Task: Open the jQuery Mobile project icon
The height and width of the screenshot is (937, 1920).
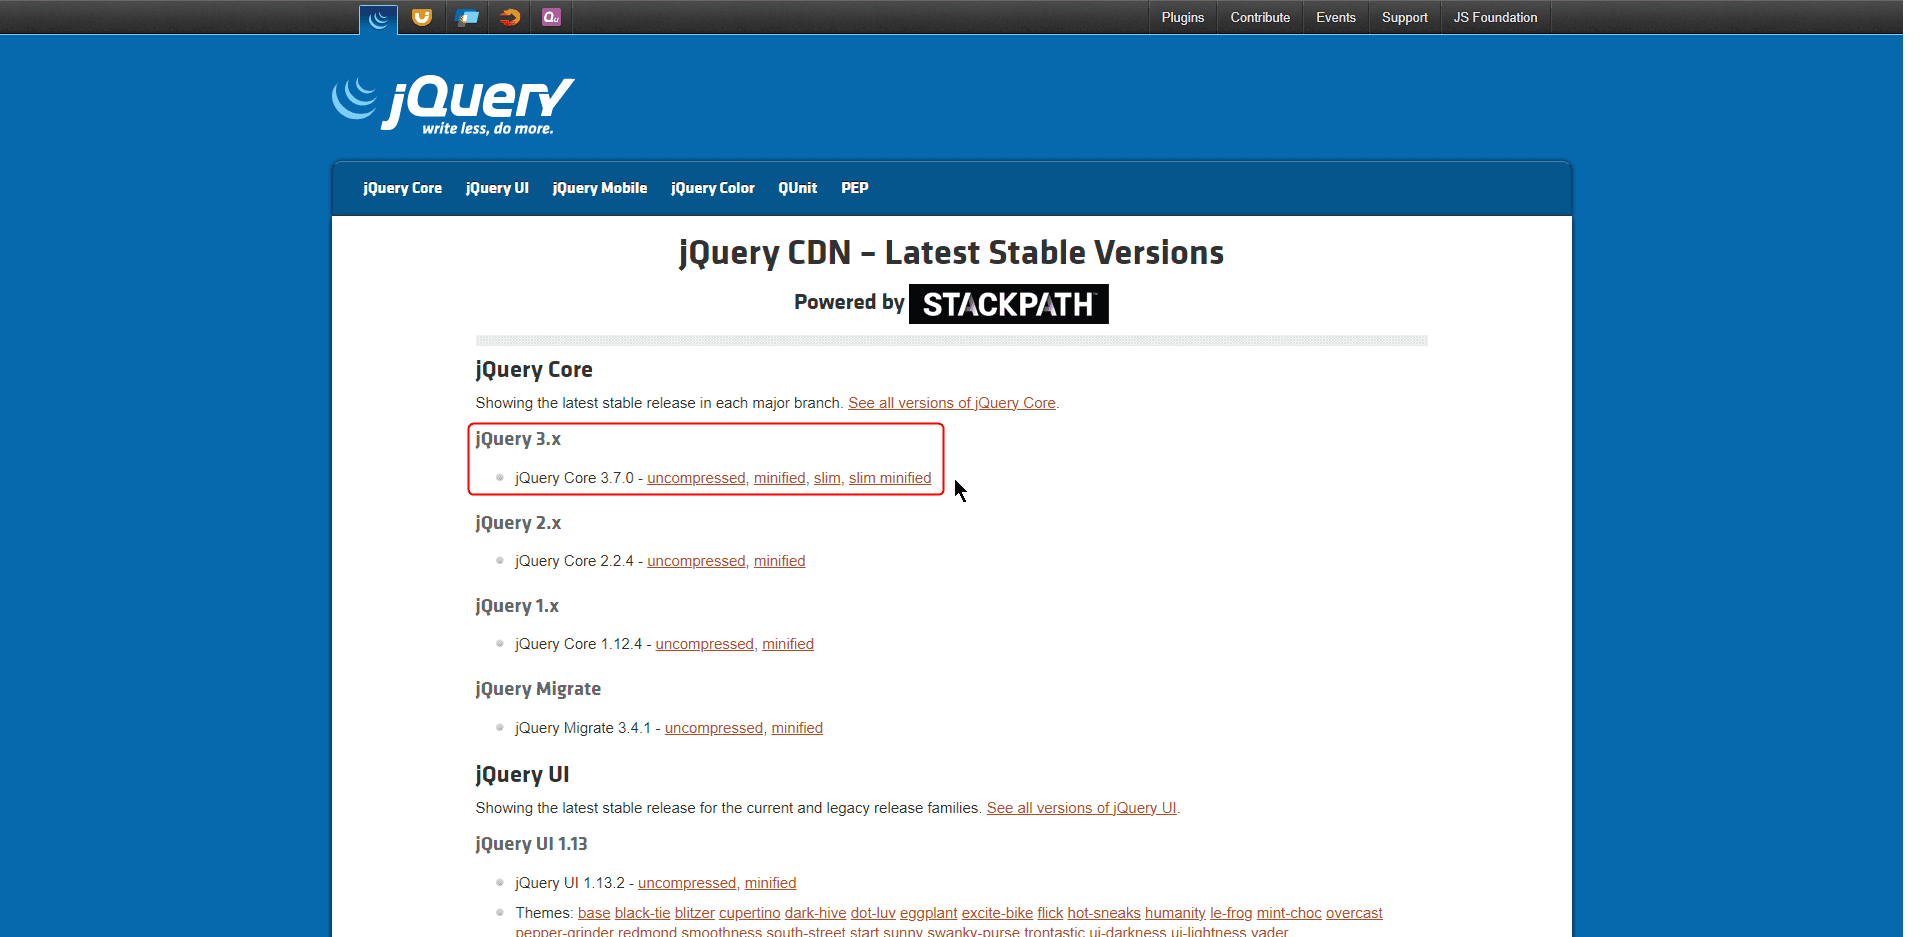Action: tap(466, 17)
